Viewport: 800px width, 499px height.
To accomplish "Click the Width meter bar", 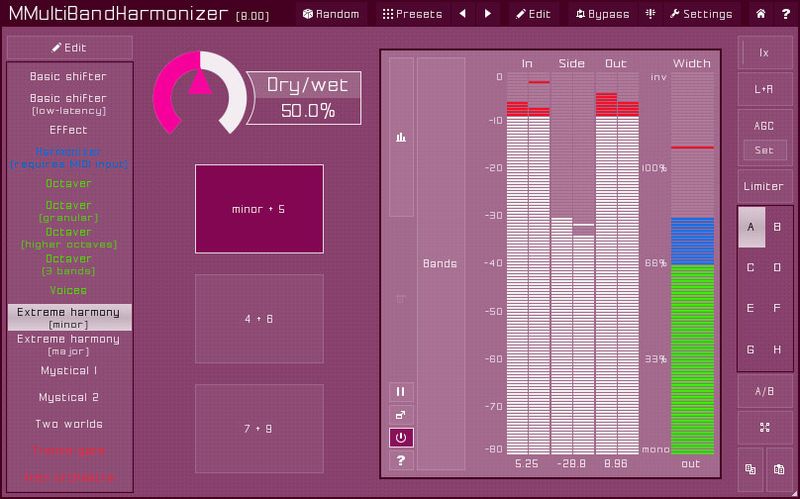I will click(692, 263).
